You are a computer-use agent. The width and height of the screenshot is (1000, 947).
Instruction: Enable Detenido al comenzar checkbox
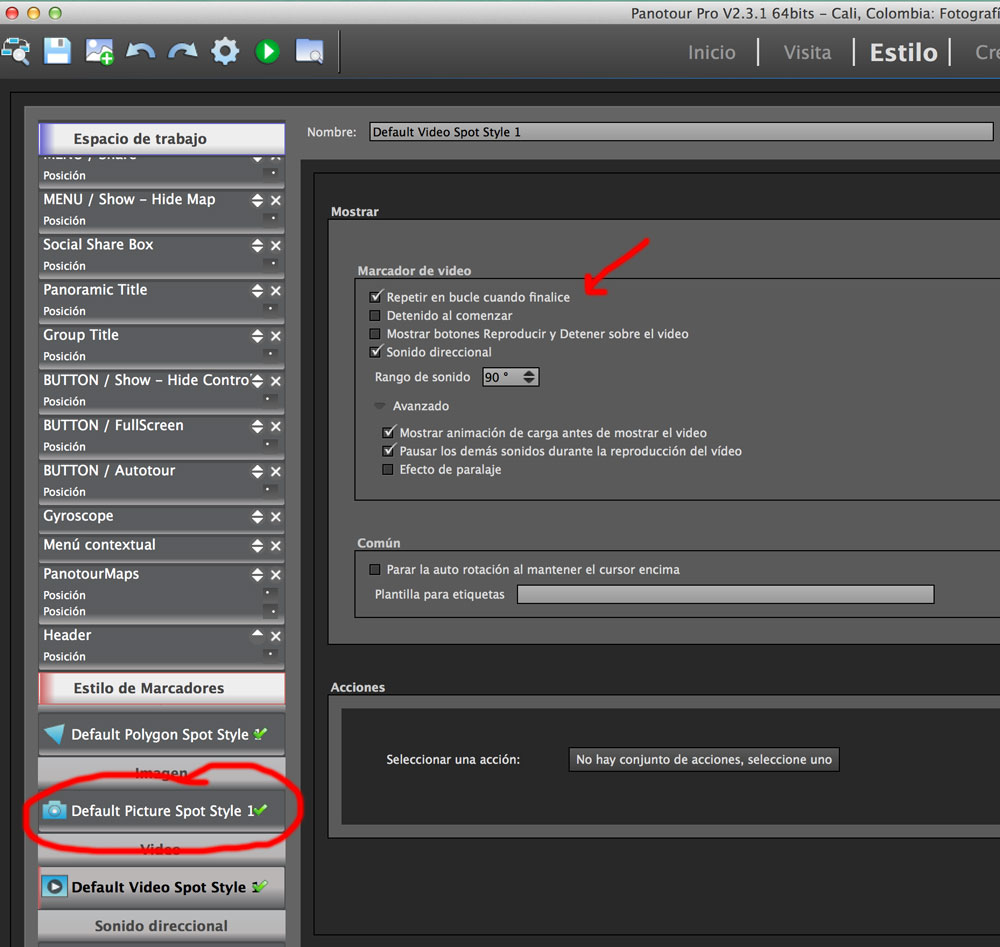pos(376,316)
